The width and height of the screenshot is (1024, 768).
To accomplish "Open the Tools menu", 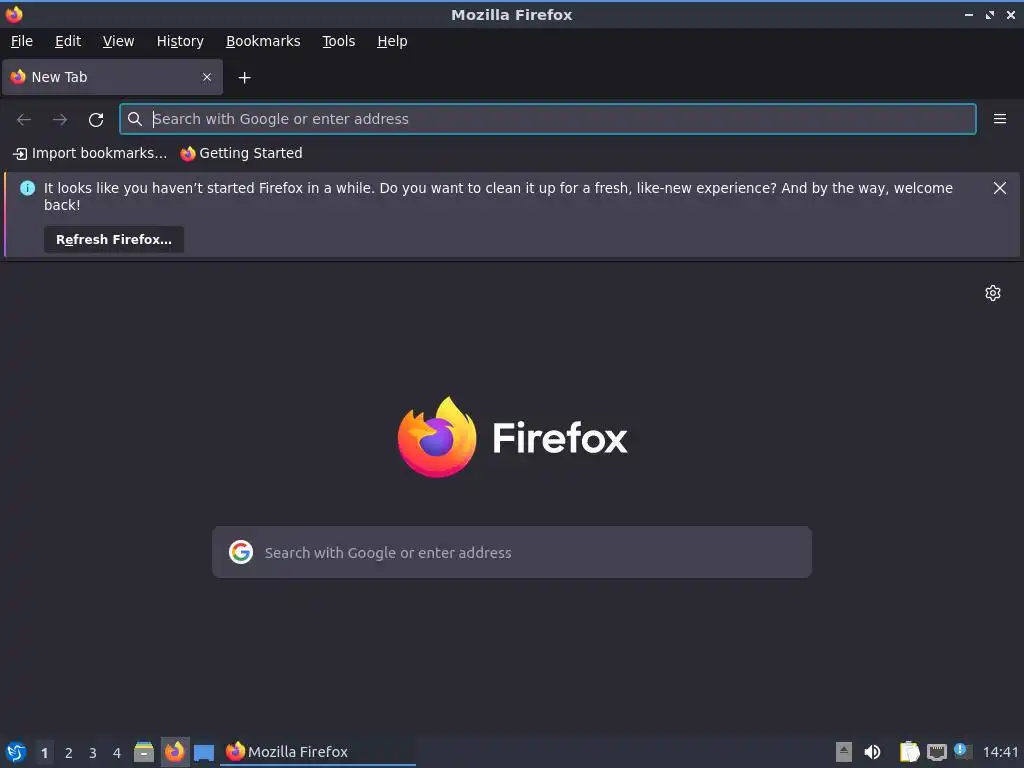I will (338, 41).
